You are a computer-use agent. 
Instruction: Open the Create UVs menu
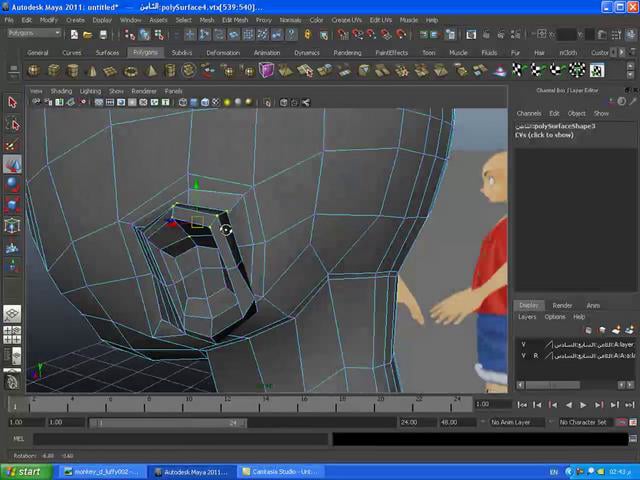coord(347,20)
